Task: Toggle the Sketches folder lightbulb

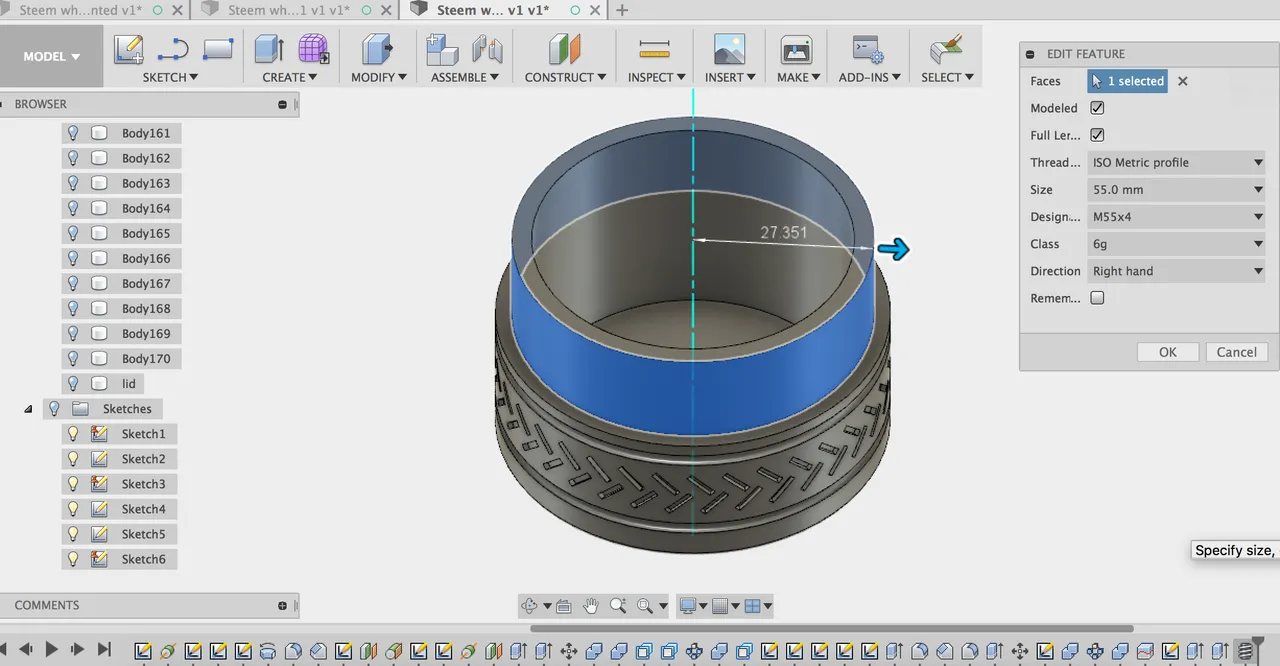Action: [x=54, y=408]
